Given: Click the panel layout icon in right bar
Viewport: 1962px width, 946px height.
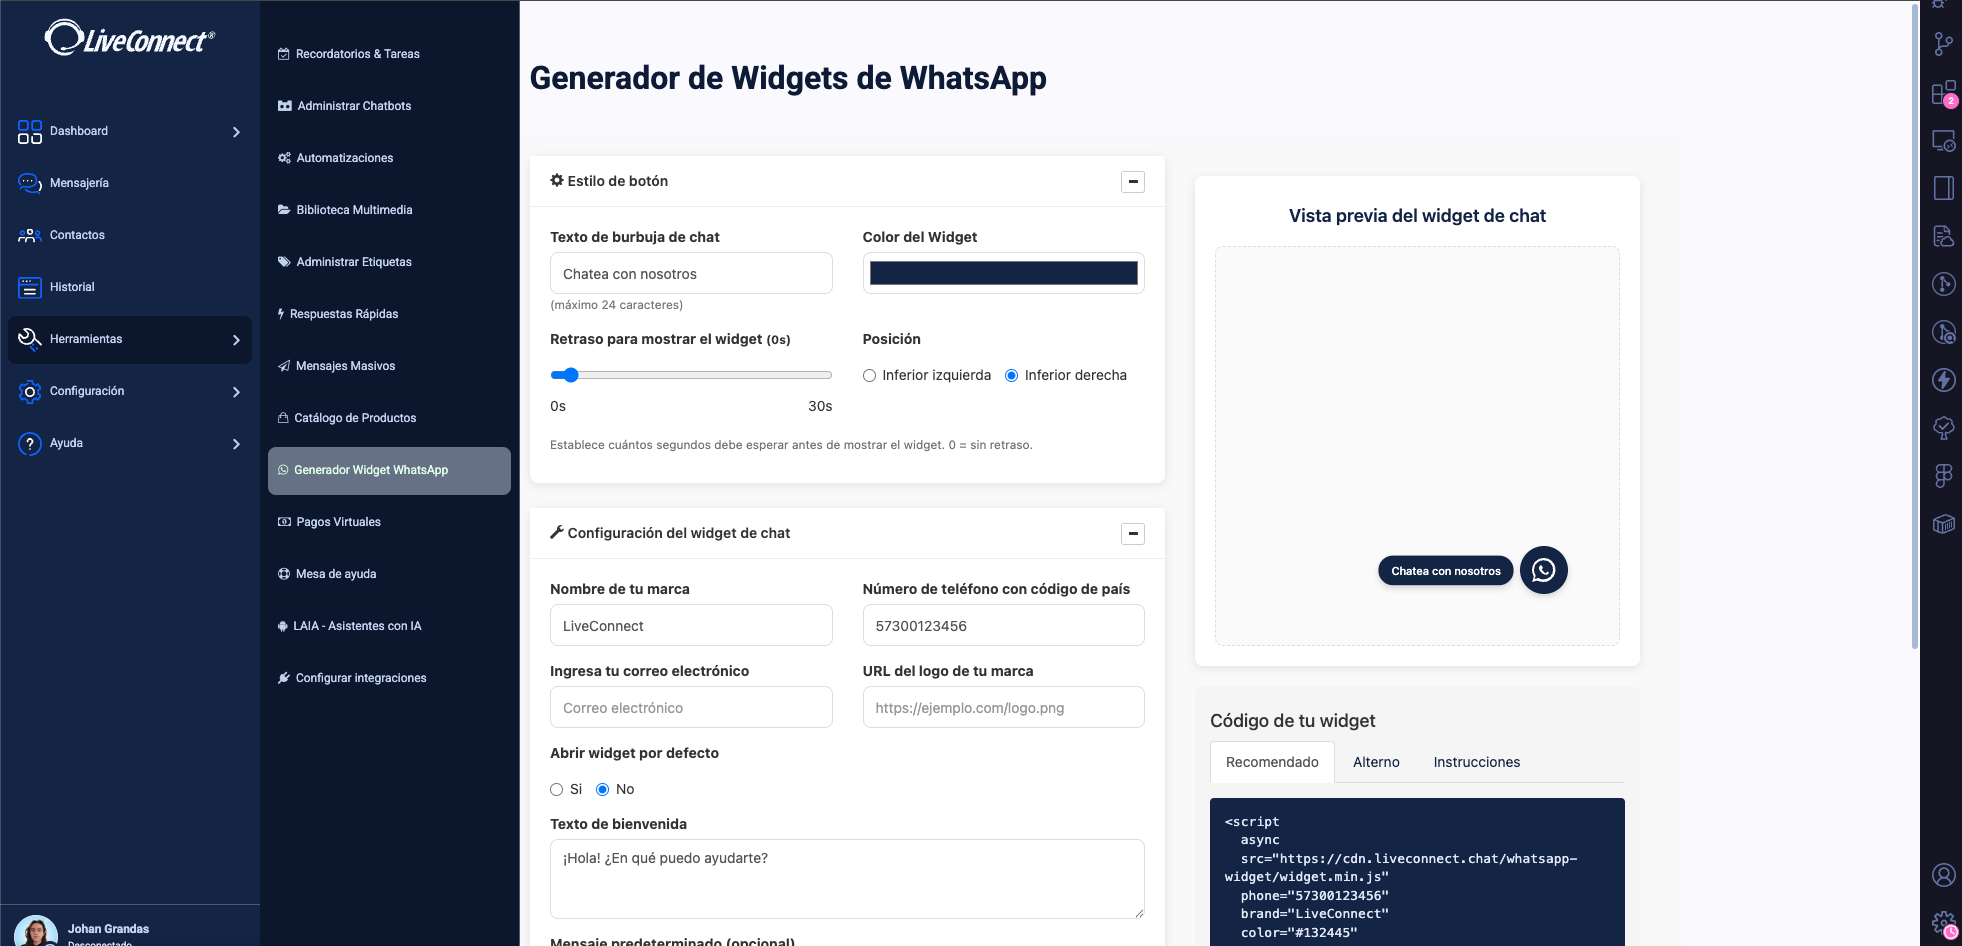Looking at the screenshot, I should tap(1943, 188).
